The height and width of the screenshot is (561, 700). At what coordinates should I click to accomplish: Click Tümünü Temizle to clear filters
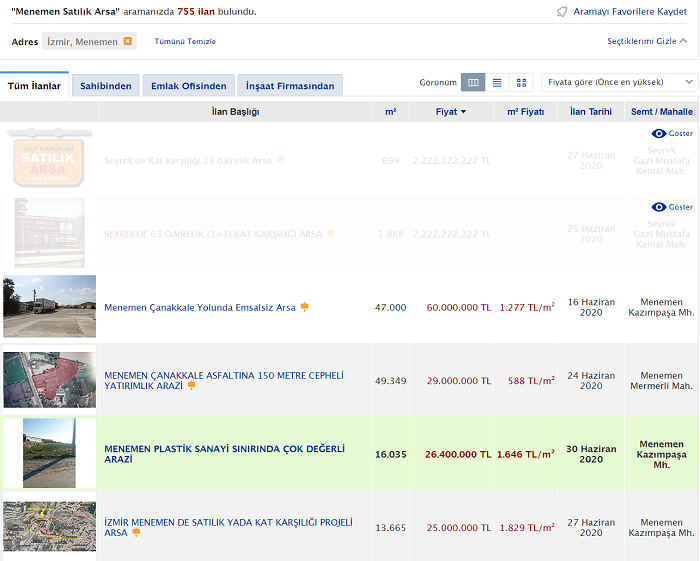(x=185, y=41)
